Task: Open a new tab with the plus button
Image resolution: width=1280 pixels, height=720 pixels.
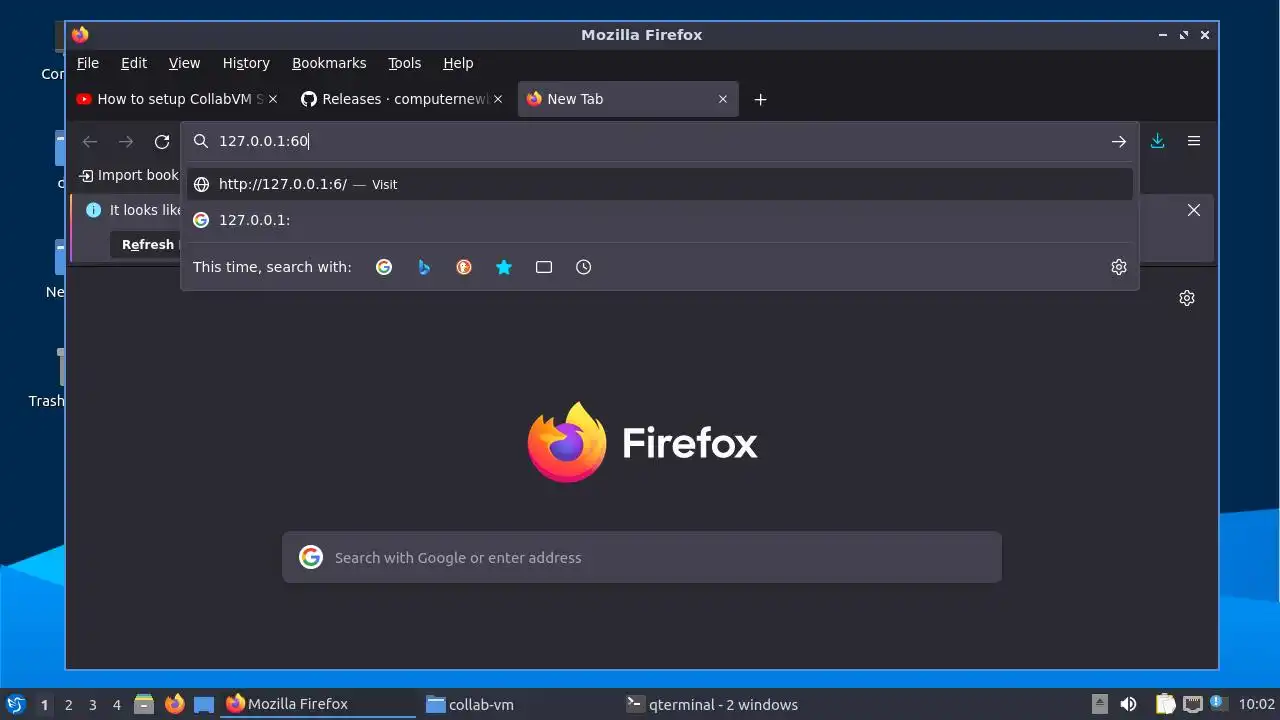Action: point(760,99)
